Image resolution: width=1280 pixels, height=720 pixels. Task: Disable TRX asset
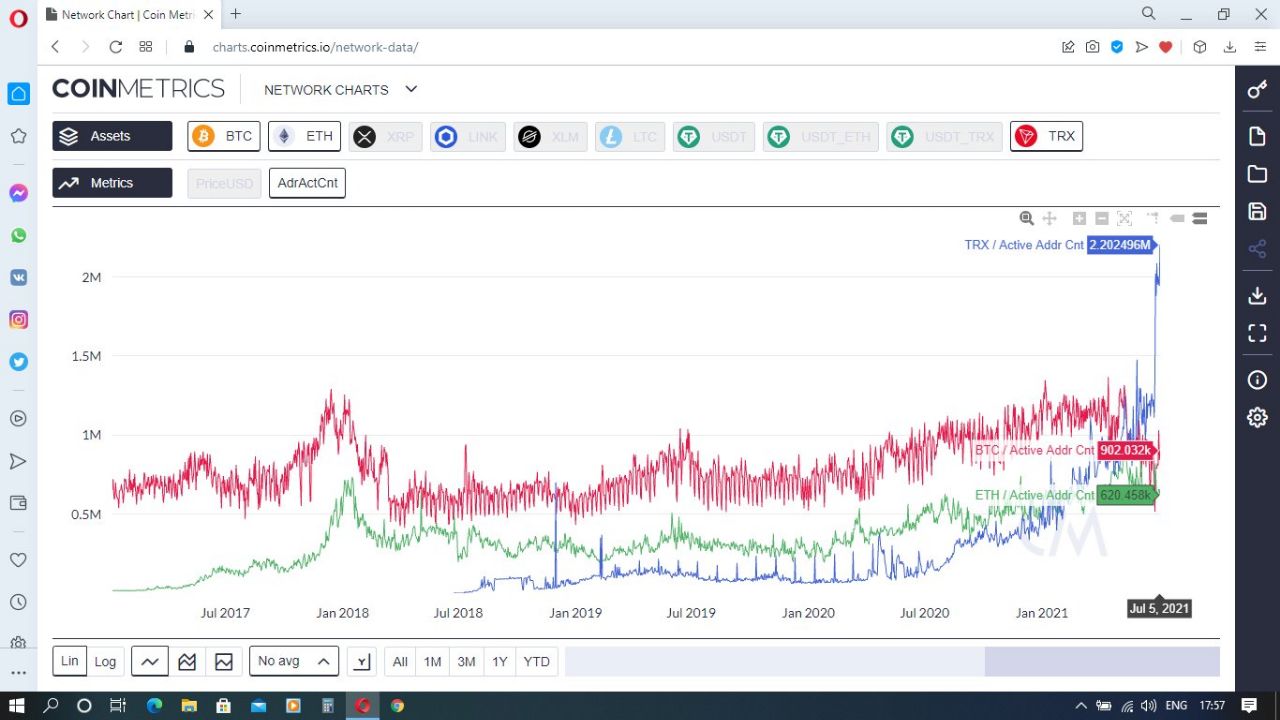point(1046,136)
